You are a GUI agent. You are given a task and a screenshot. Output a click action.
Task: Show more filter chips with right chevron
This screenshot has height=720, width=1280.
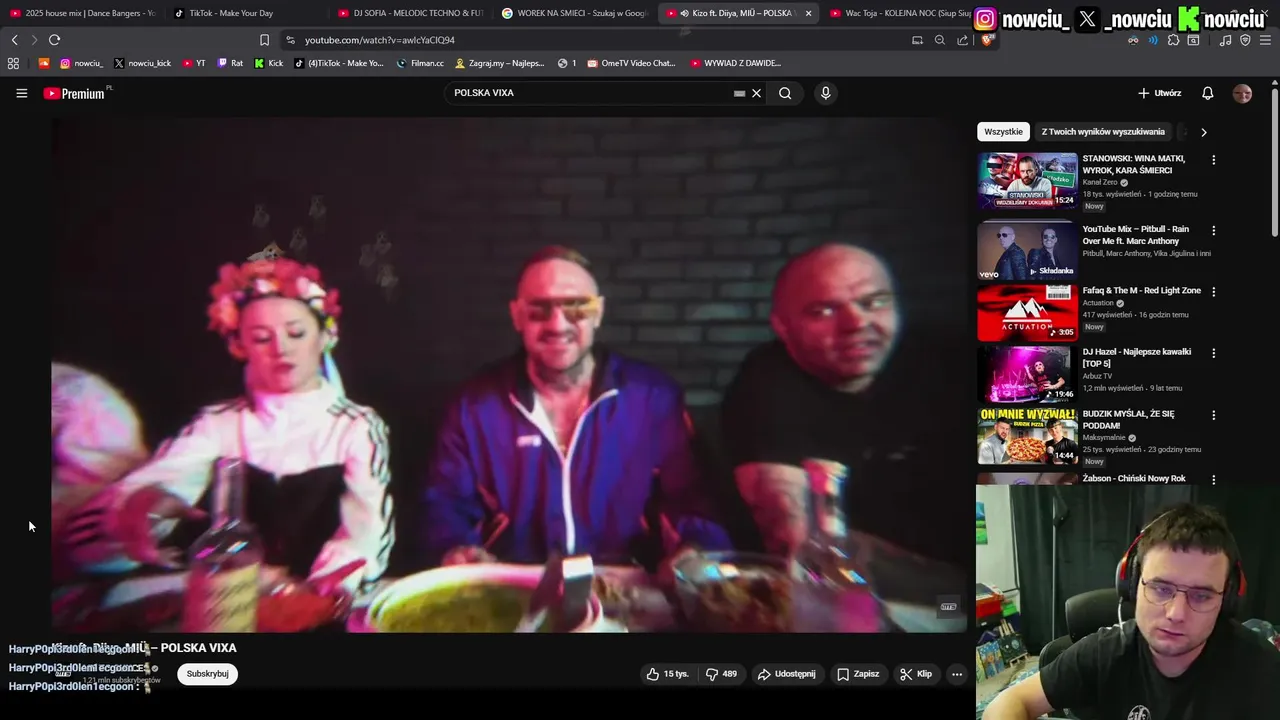click(1203, 132)
